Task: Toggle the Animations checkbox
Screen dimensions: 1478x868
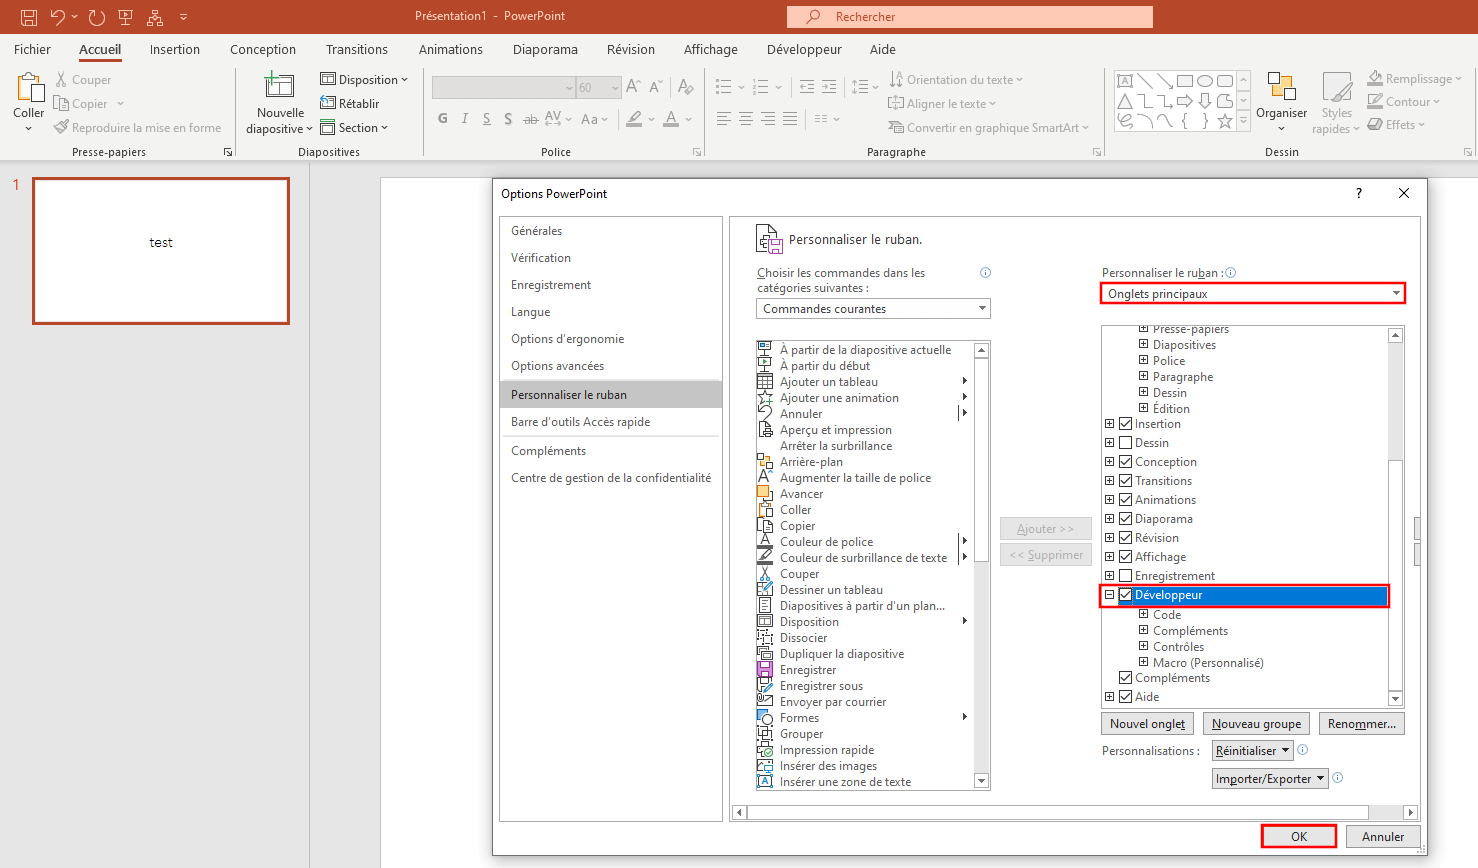Action: point(1126,500)
